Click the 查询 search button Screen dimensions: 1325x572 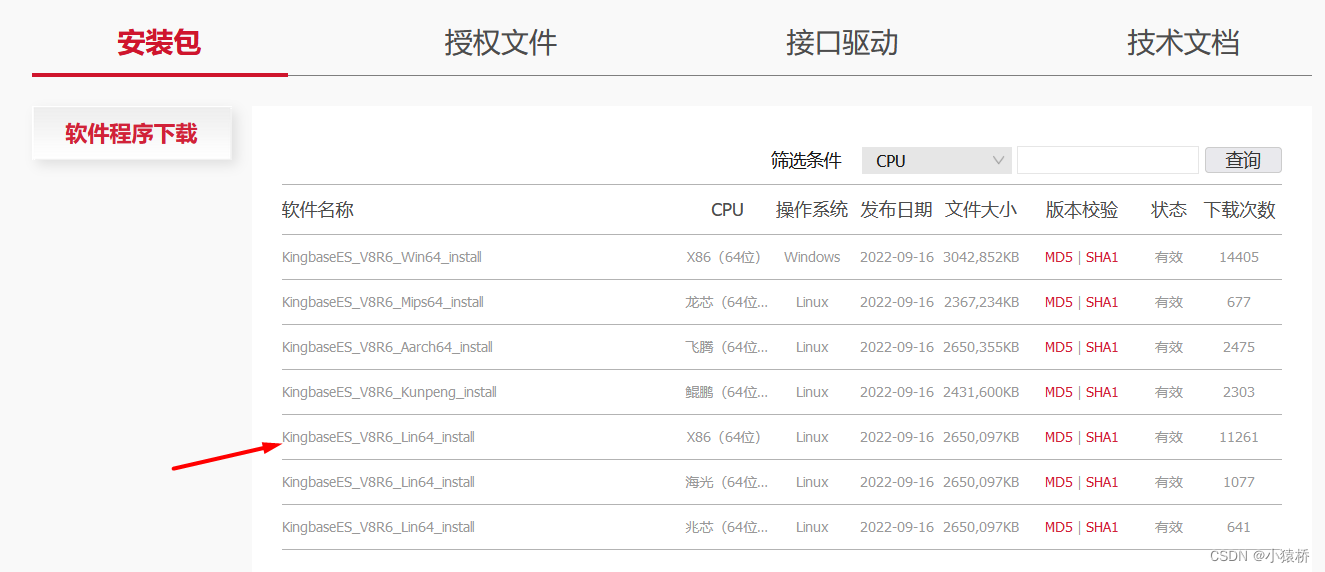coord(1243,160)
